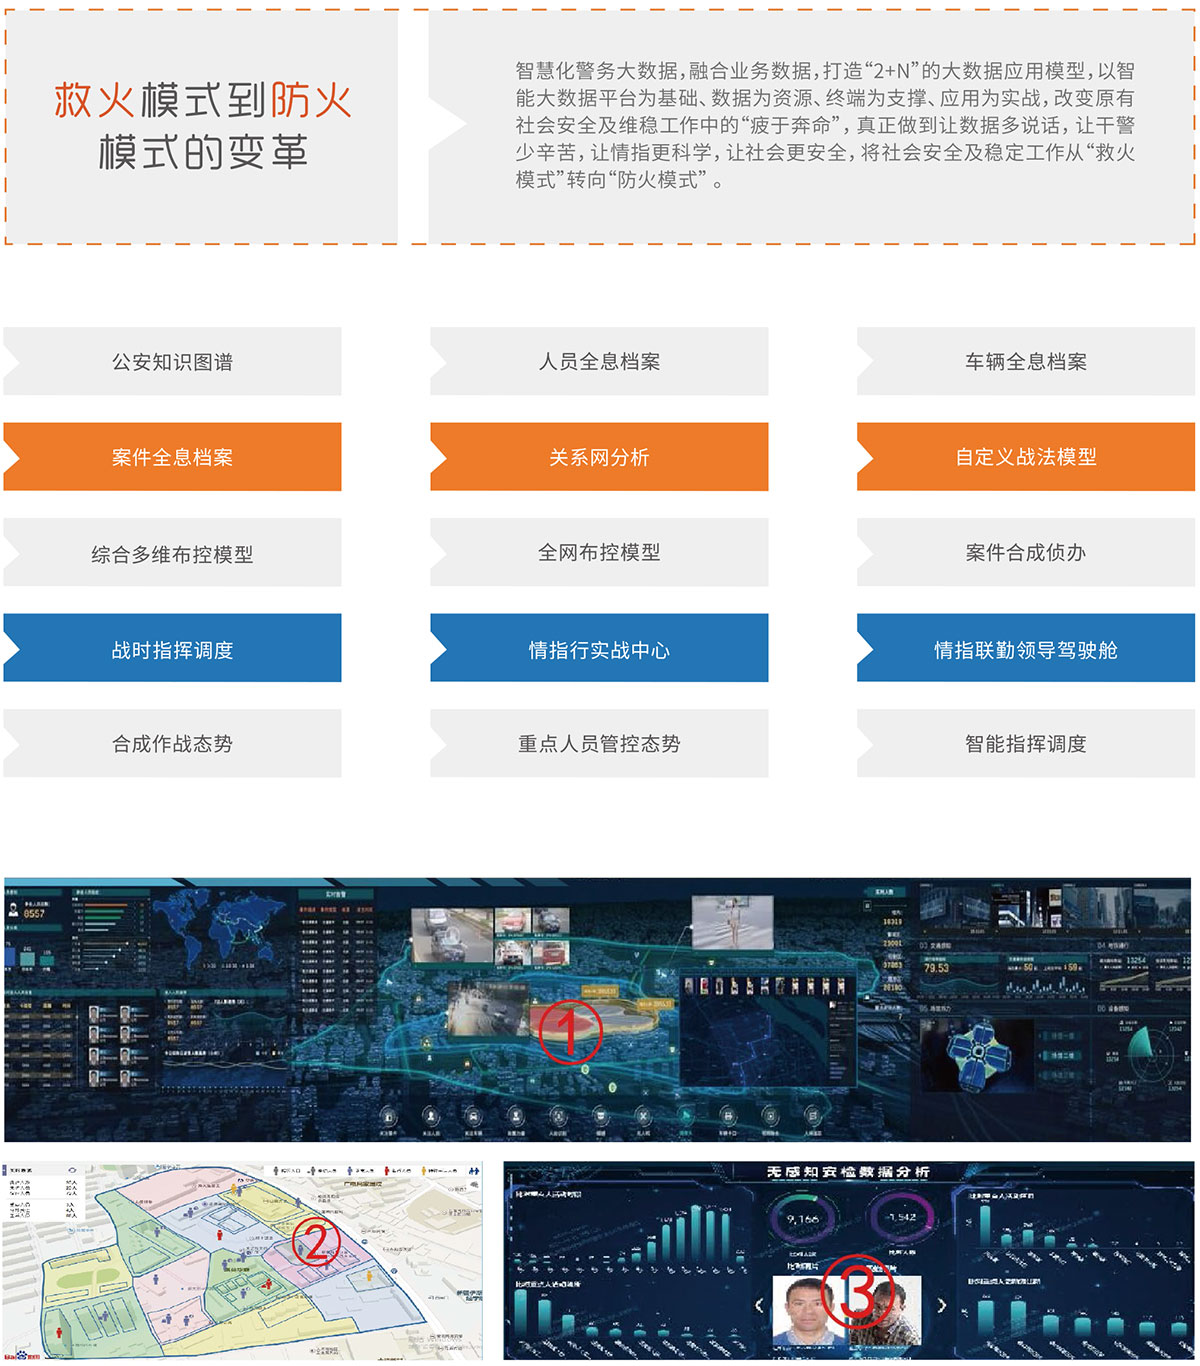The image size is (1200, 1366).
Task: Select the 关系网分析 orange tab
Action: coord(599,457)
